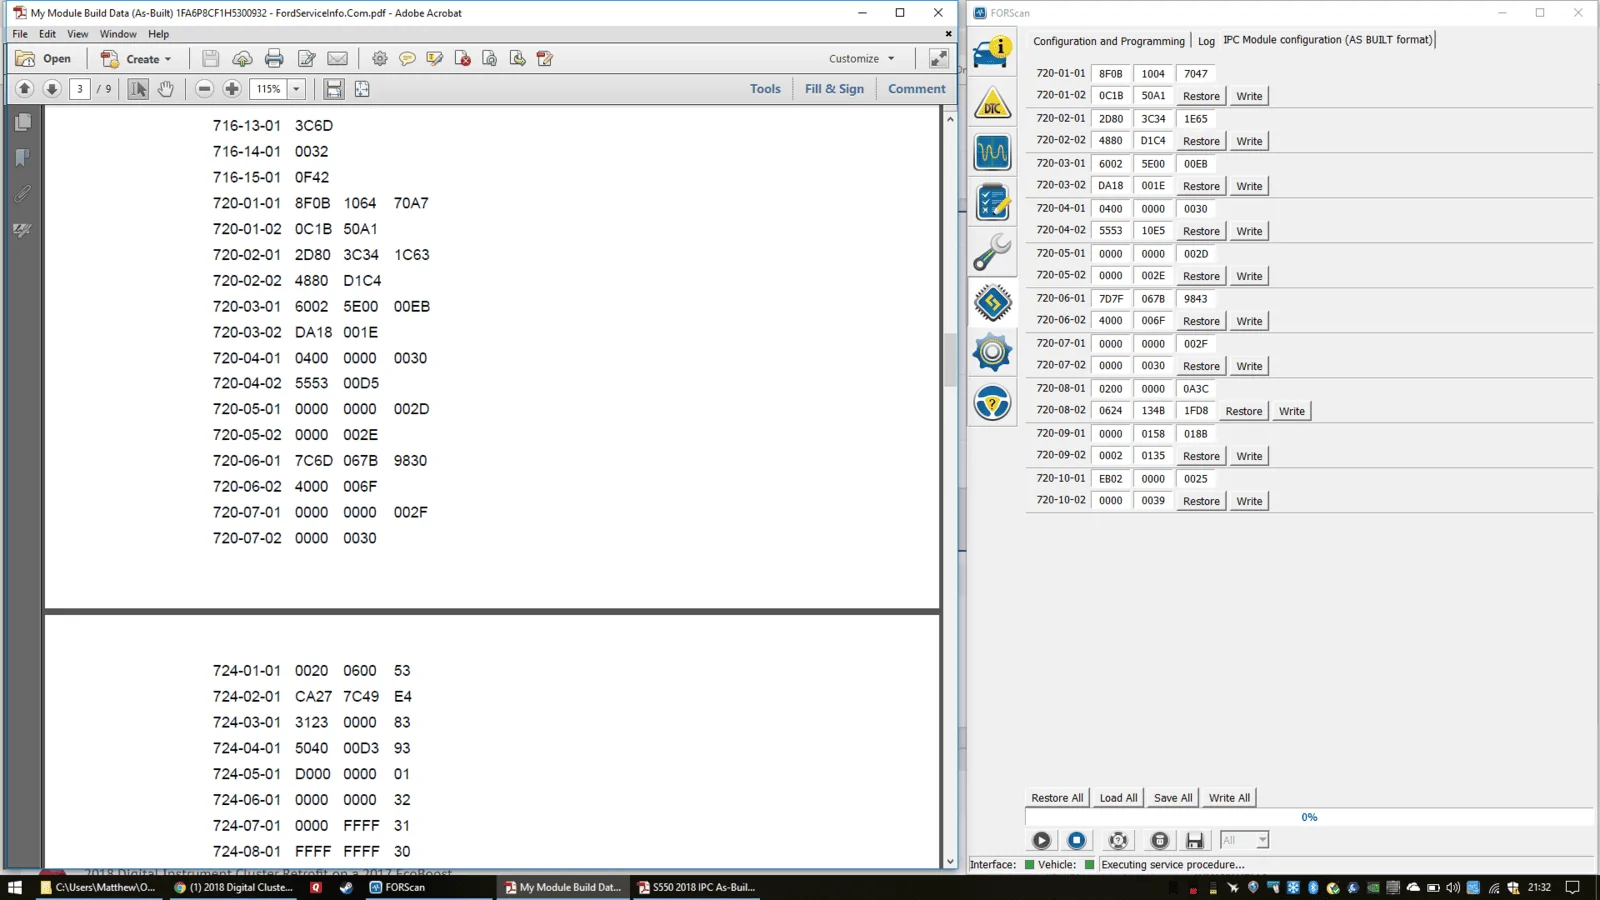Click the Restore All button
This screenshot has height=900, width=1600.
1057,798
